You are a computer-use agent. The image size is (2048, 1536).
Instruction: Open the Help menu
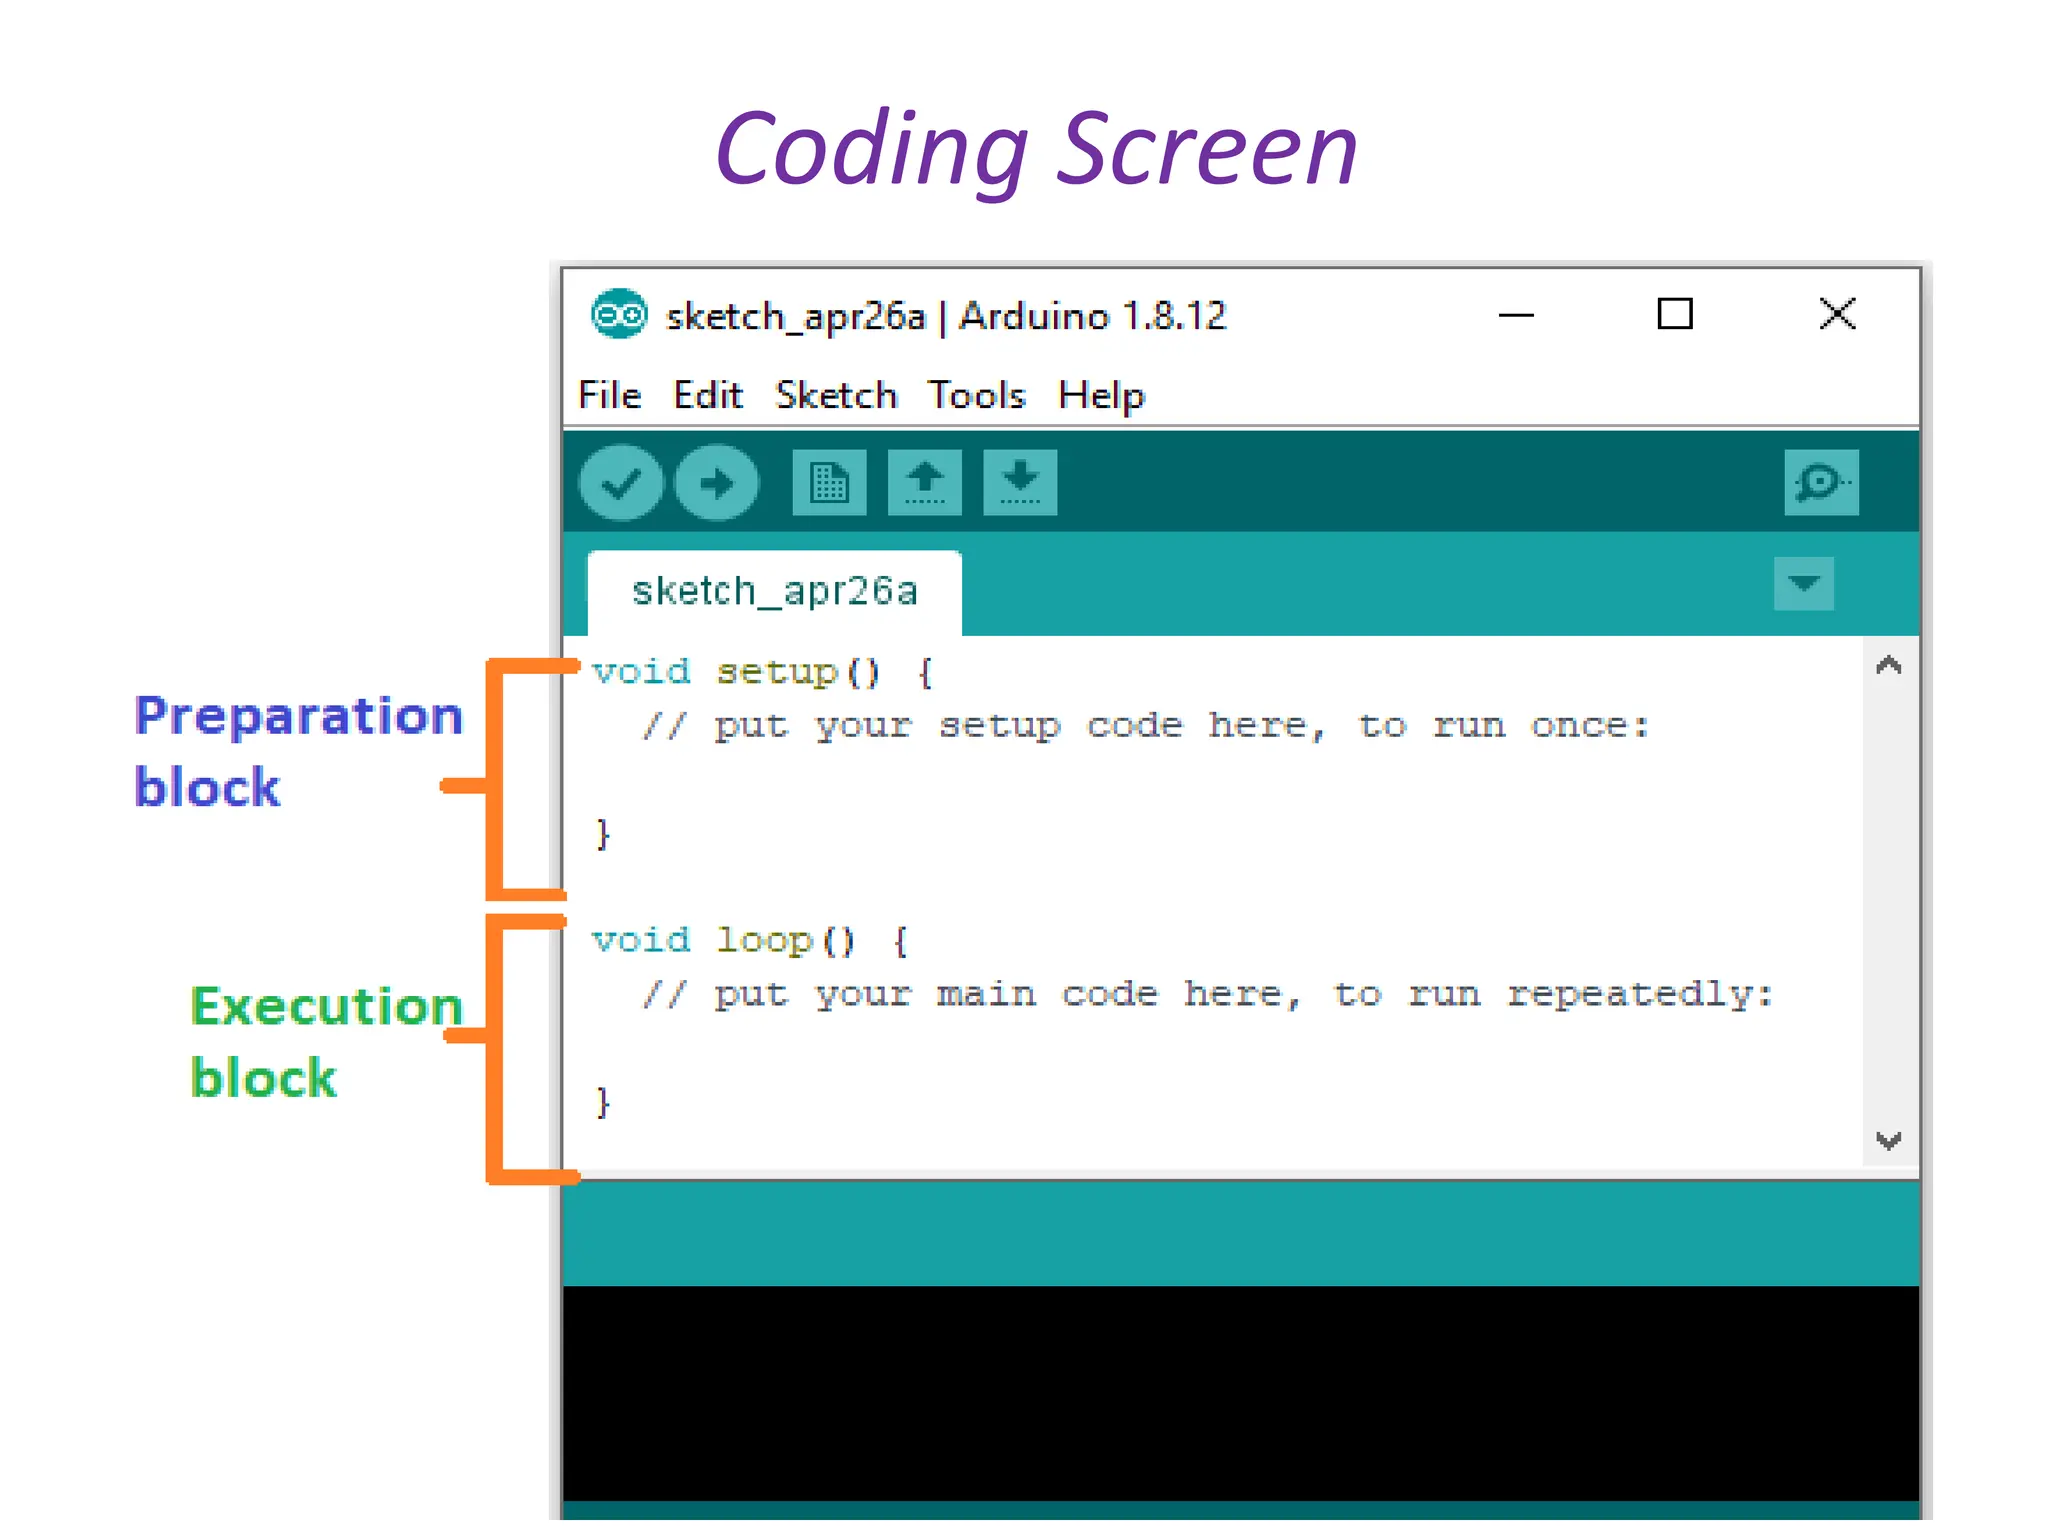(1101, 395)
